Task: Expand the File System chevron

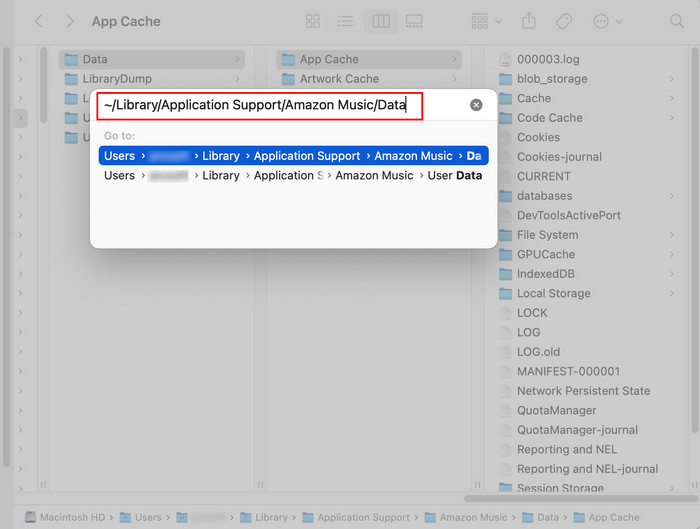Action: point(671,235)
